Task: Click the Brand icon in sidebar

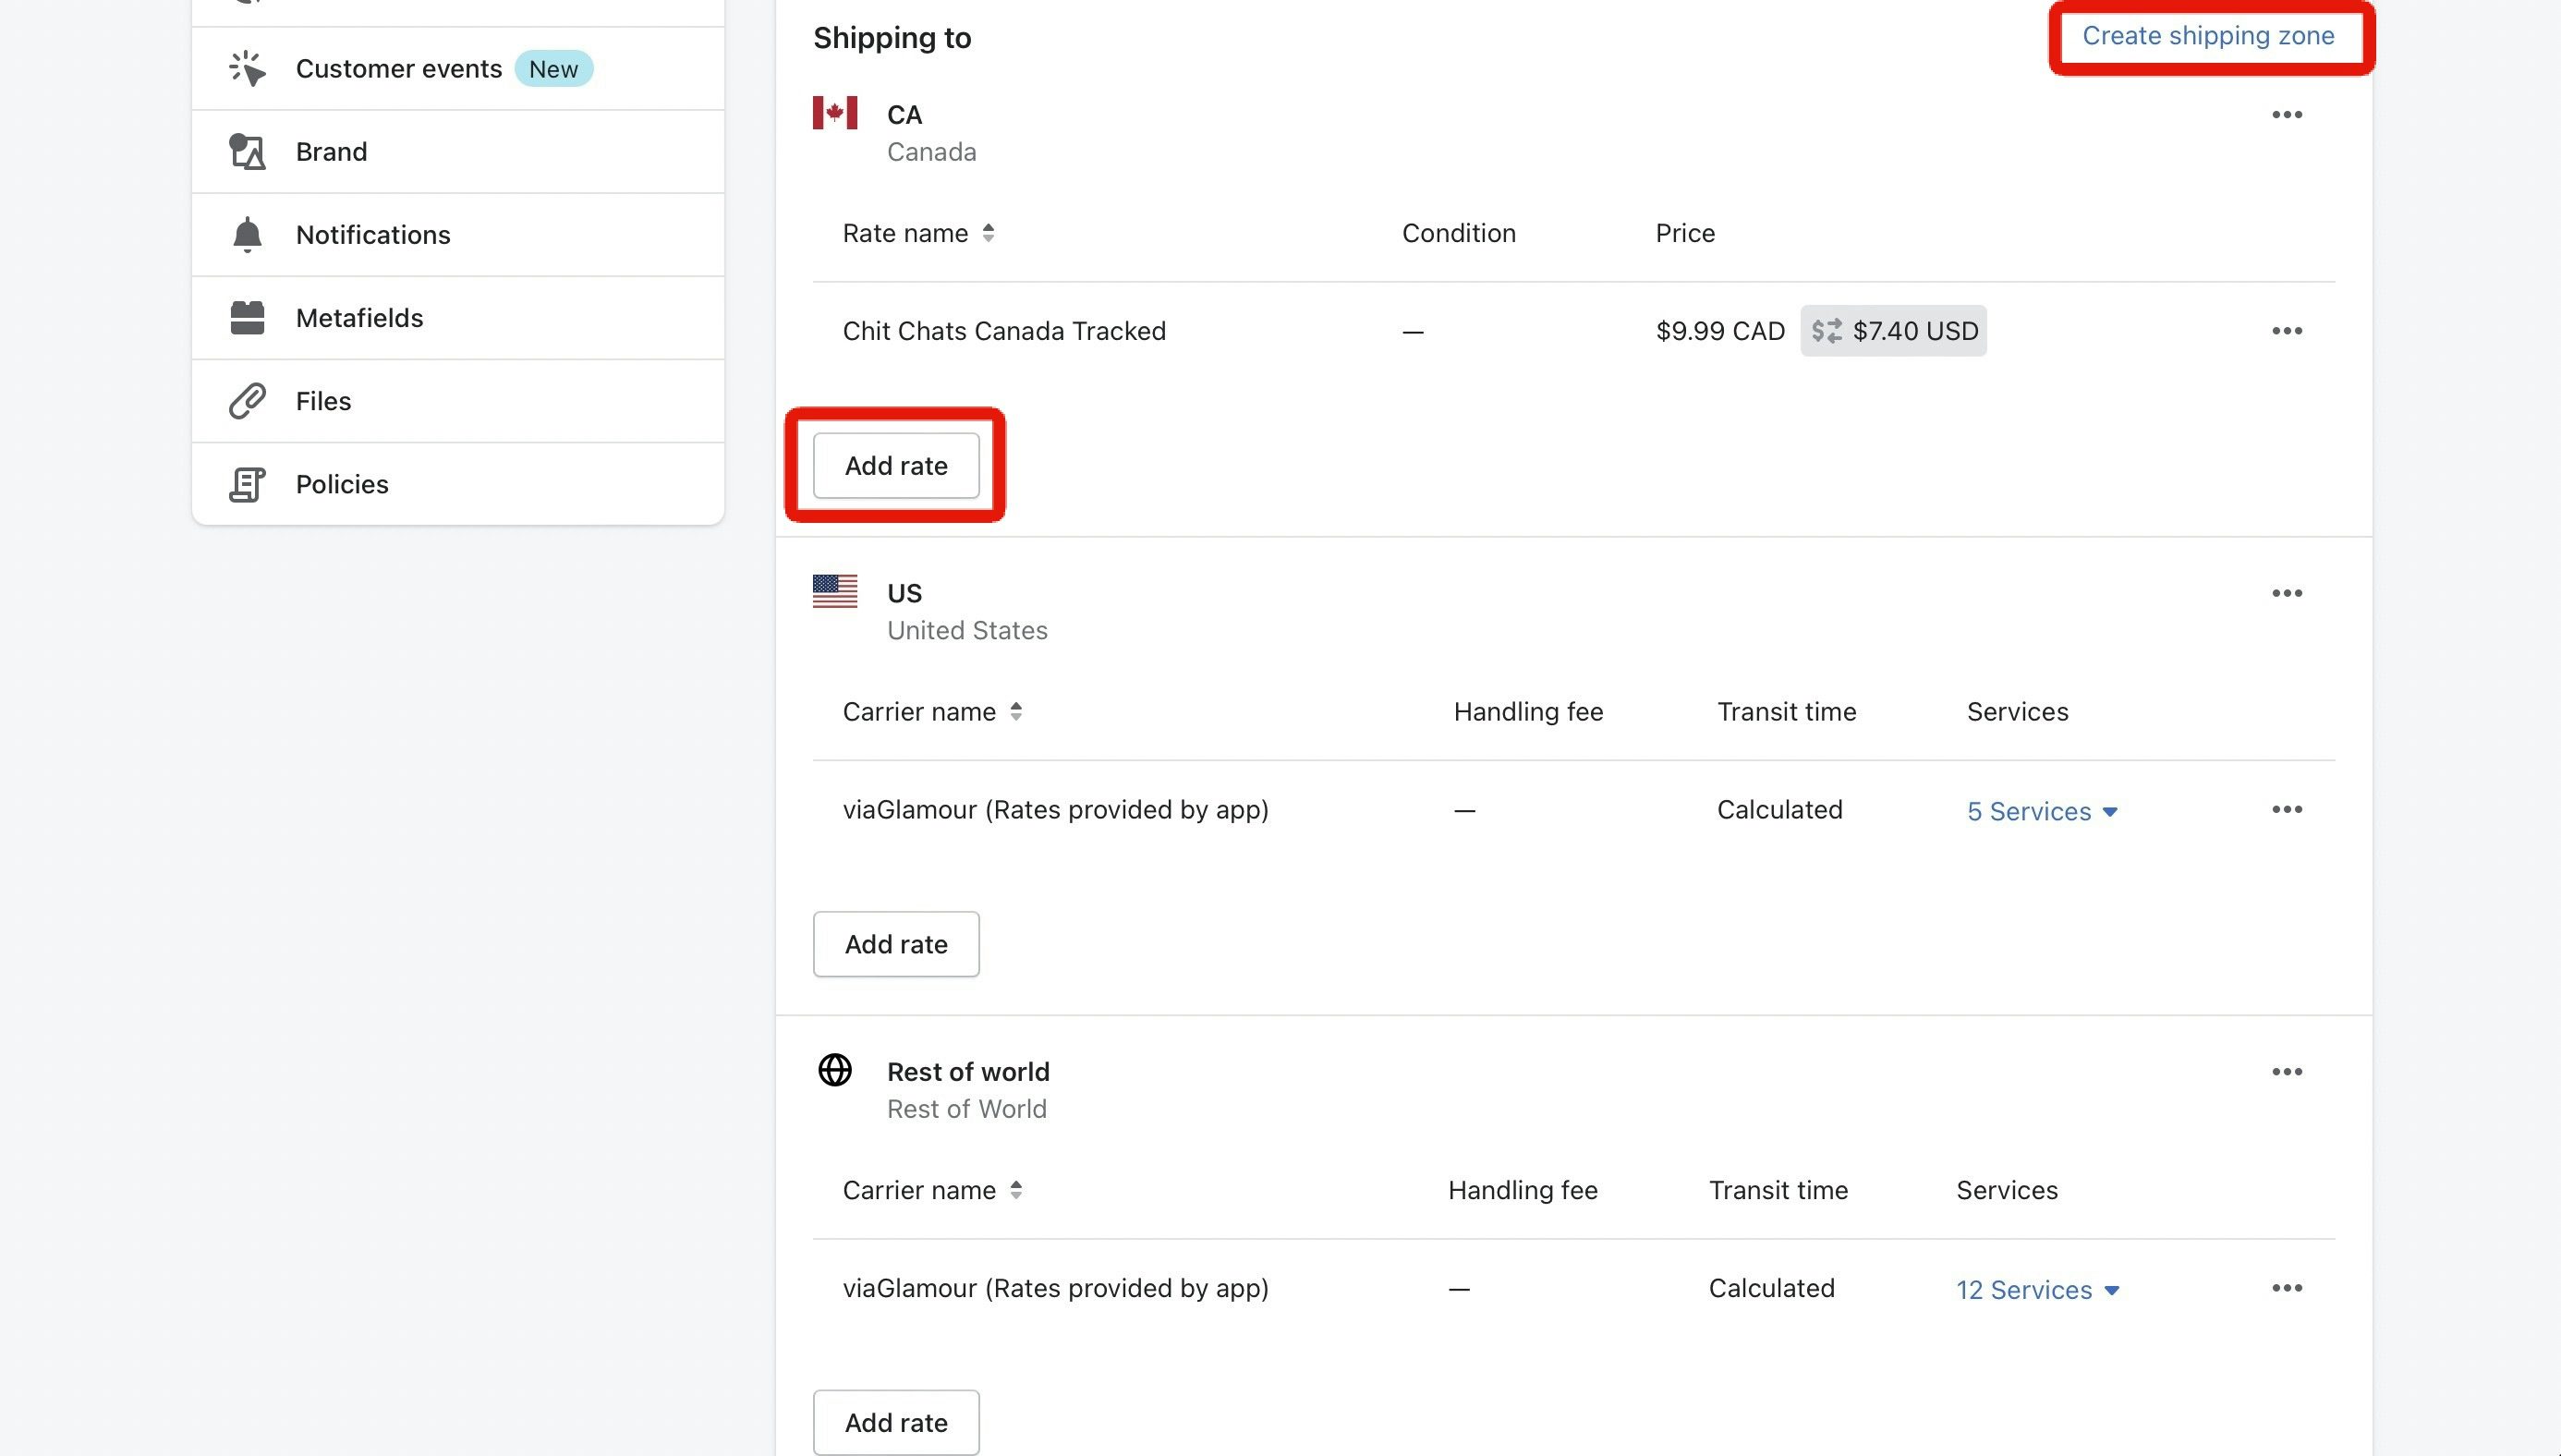Action: pyautogui.click(x=247, y=152)
